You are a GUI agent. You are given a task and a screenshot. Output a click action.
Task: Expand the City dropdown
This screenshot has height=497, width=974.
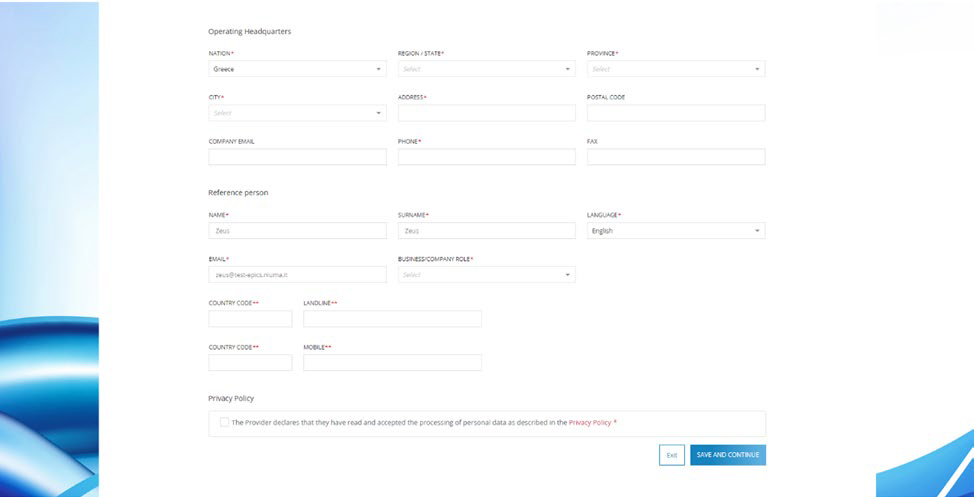297,113
